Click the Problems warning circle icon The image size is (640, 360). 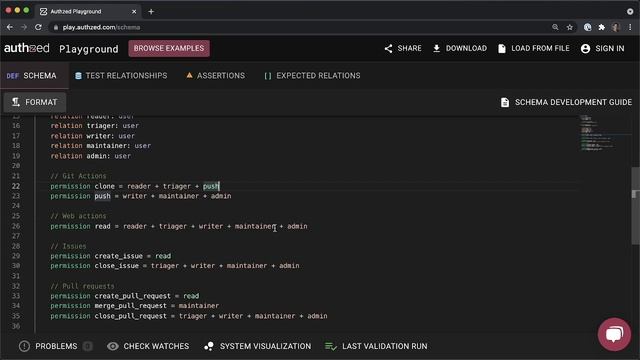(24, 346)
